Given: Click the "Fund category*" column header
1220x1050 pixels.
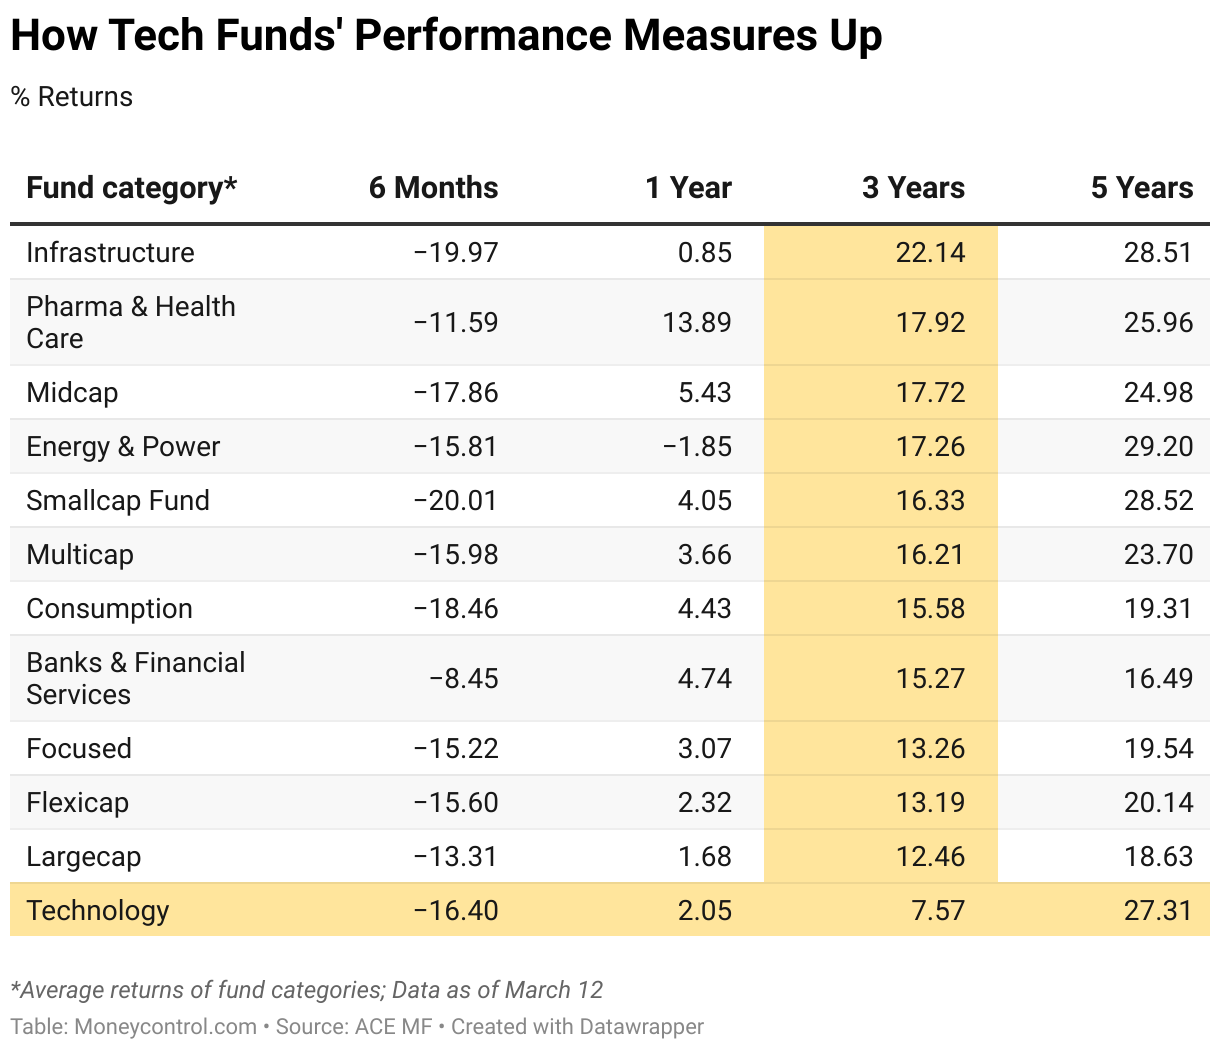Looking at the screenshot, I should tap(131, 188).
